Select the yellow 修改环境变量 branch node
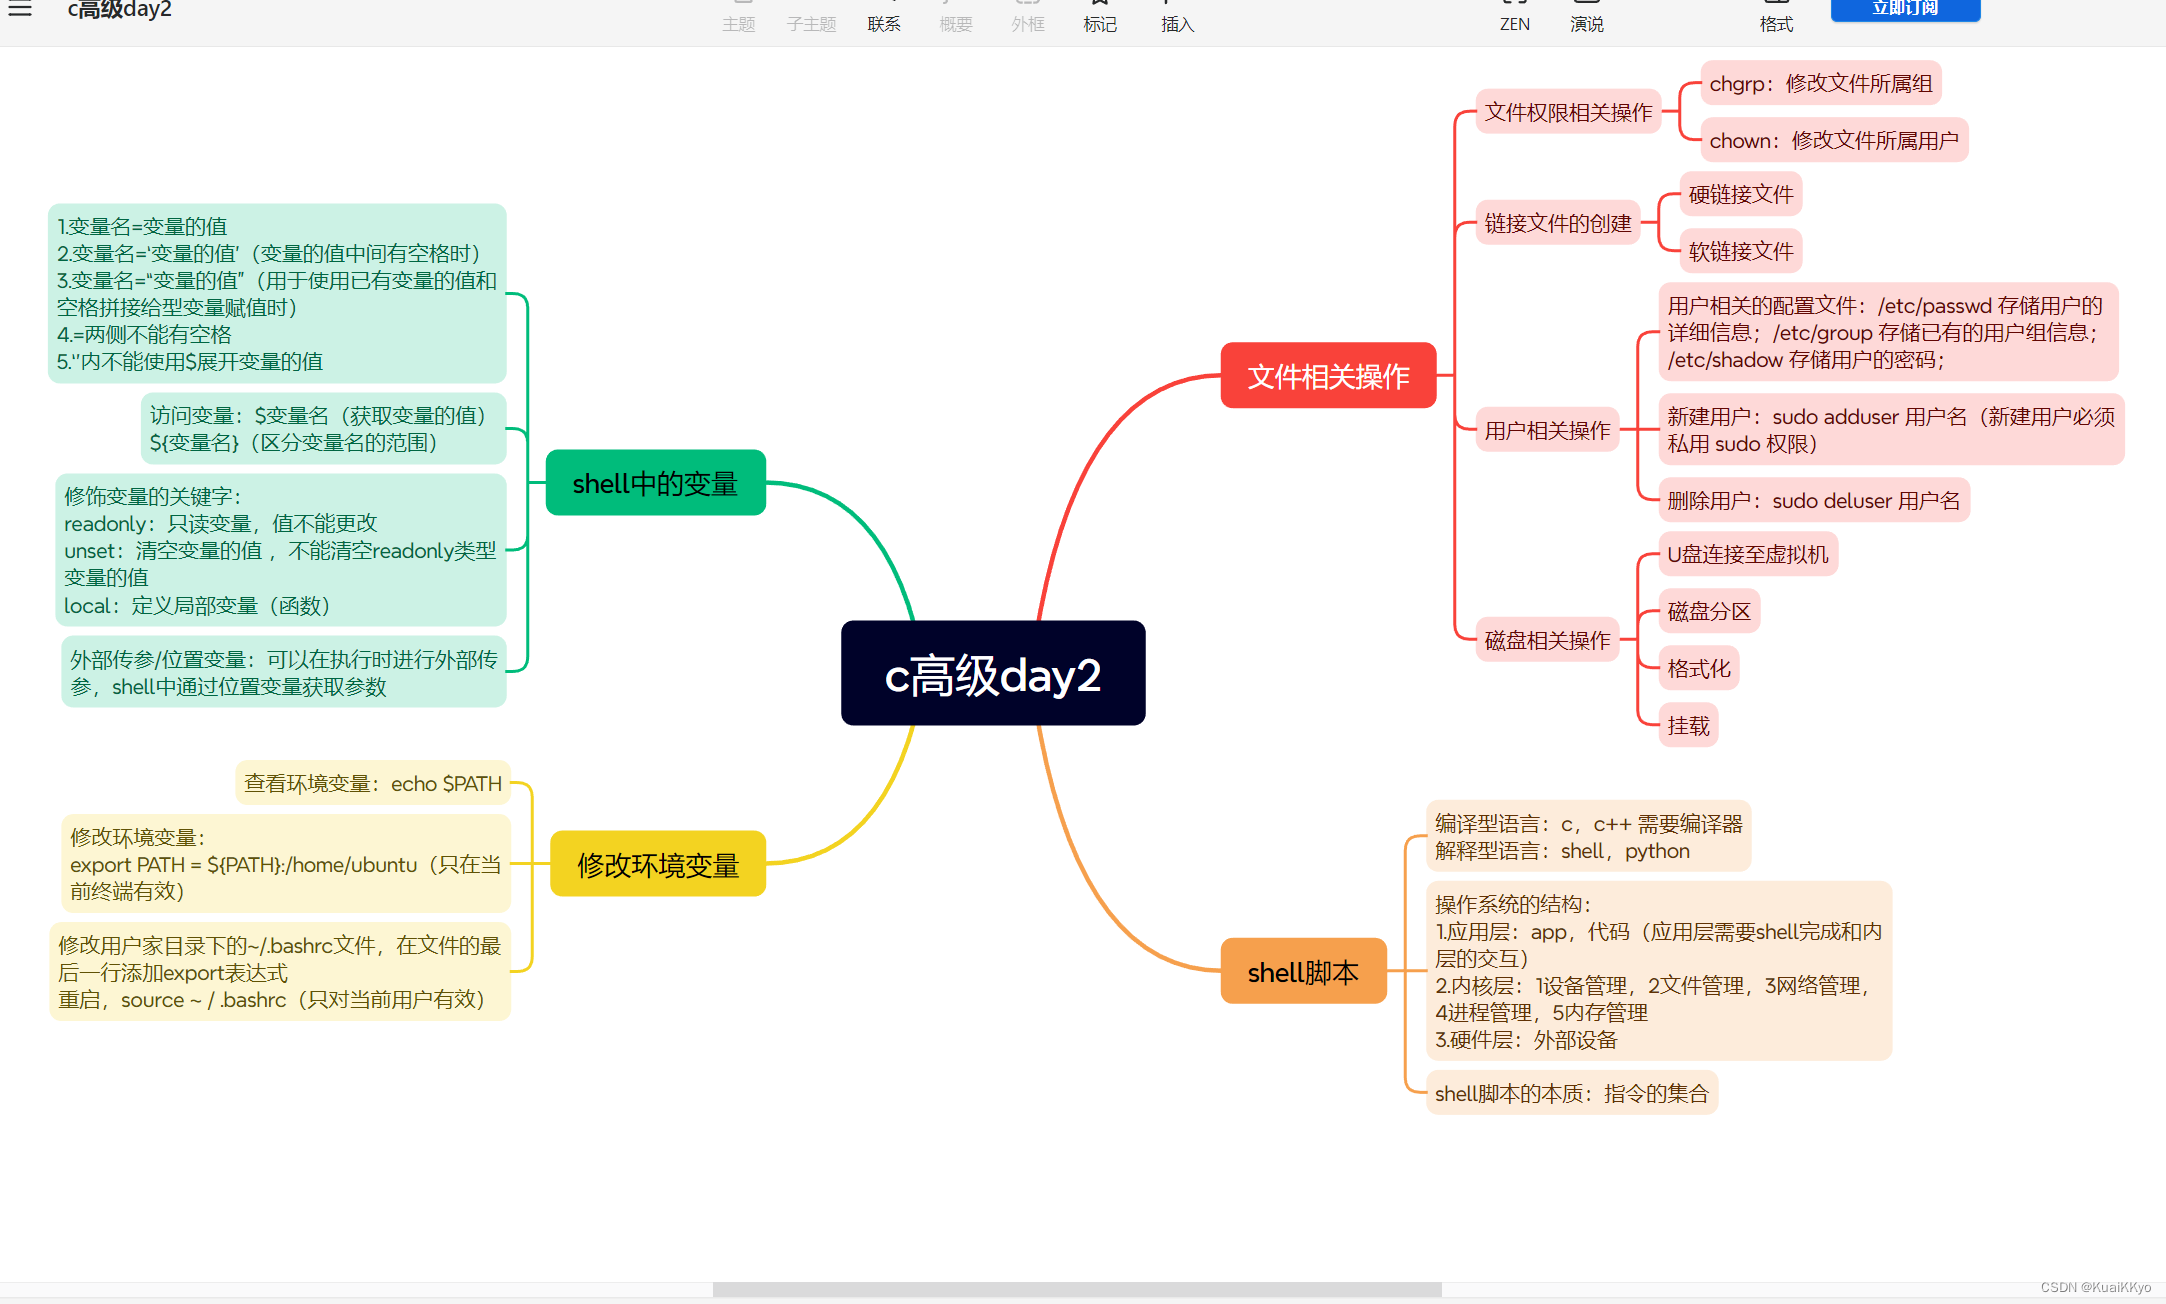Screen dimensions: 2166x1304 (x=657, y=864)
